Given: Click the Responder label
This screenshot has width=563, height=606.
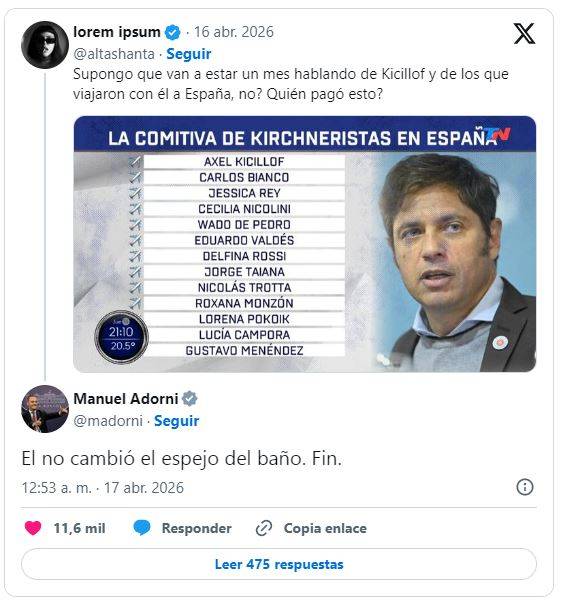Looking at the screenshot, I should point(196,528).
